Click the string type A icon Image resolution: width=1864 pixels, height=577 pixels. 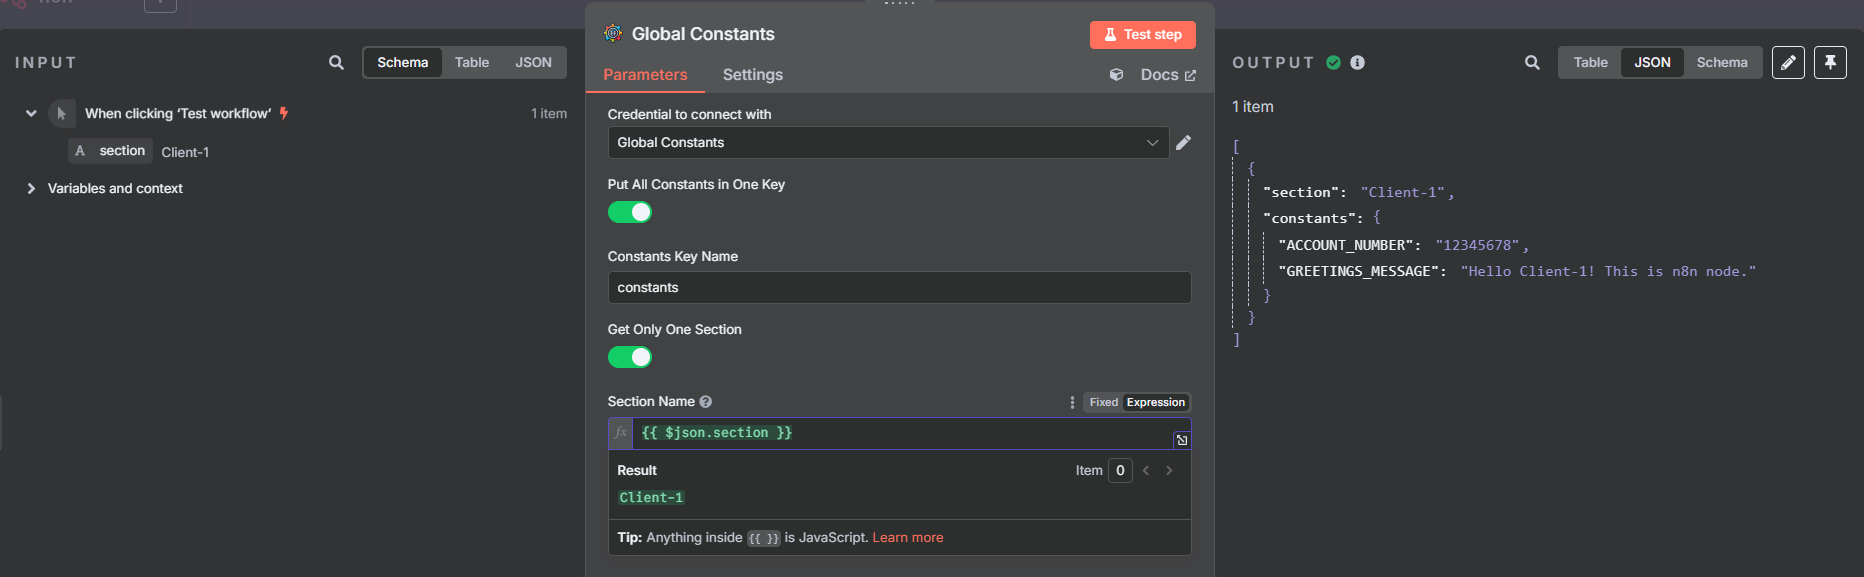80,151
